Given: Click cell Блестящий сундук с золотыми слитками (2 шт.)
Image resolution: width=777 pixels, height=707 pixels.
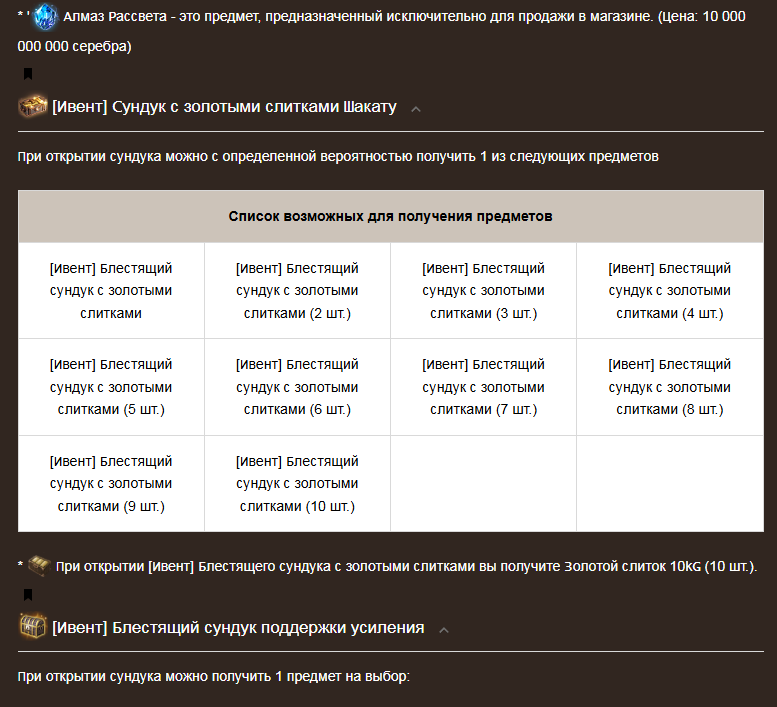Looking at the screenshot, I should pyautogui.click(x=297, y=290).
